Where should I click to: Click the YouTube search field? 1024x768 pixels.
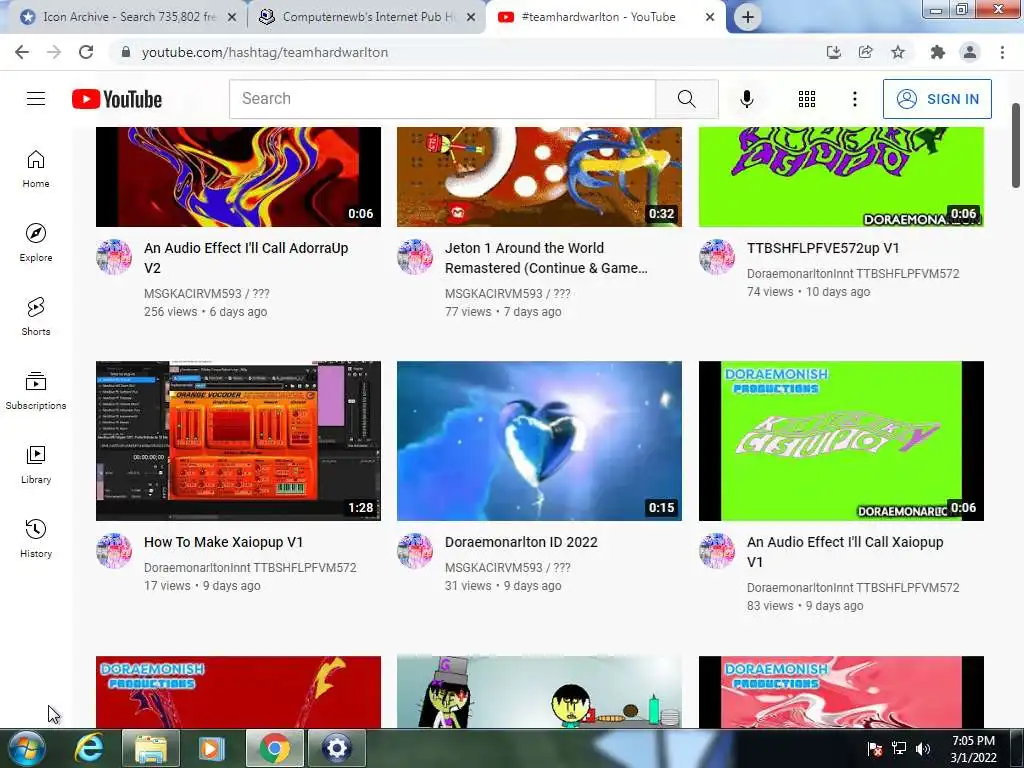pyautogui.click(x=442, y=99)
